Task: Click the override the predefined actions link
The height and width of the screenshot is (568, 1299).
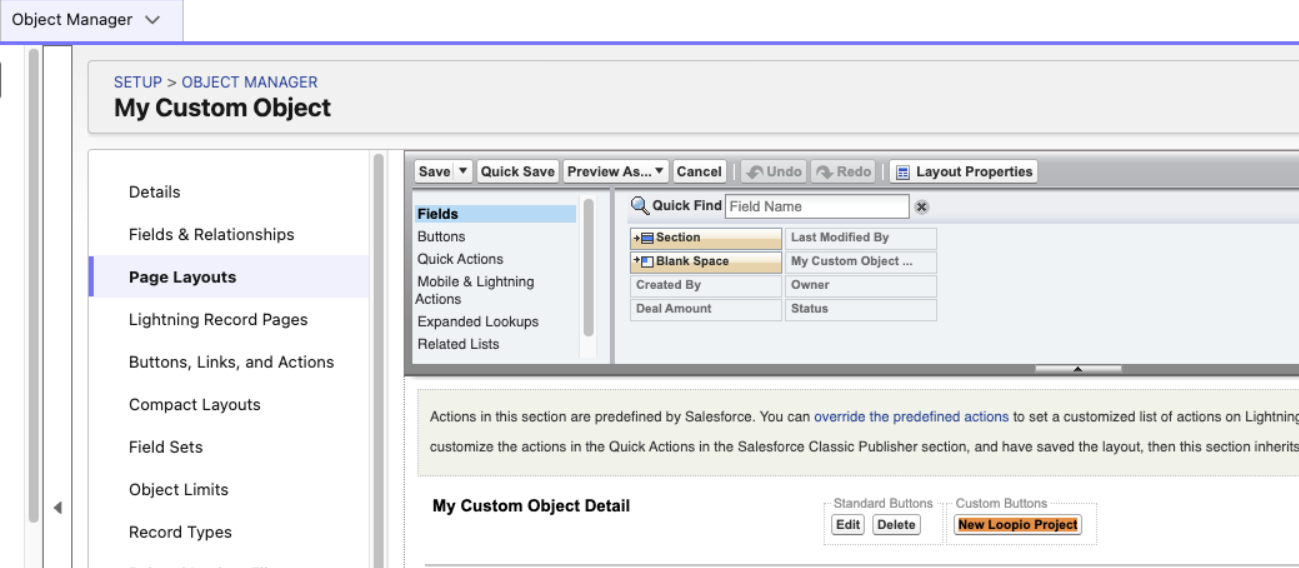Action: click(x=911, y=416)
